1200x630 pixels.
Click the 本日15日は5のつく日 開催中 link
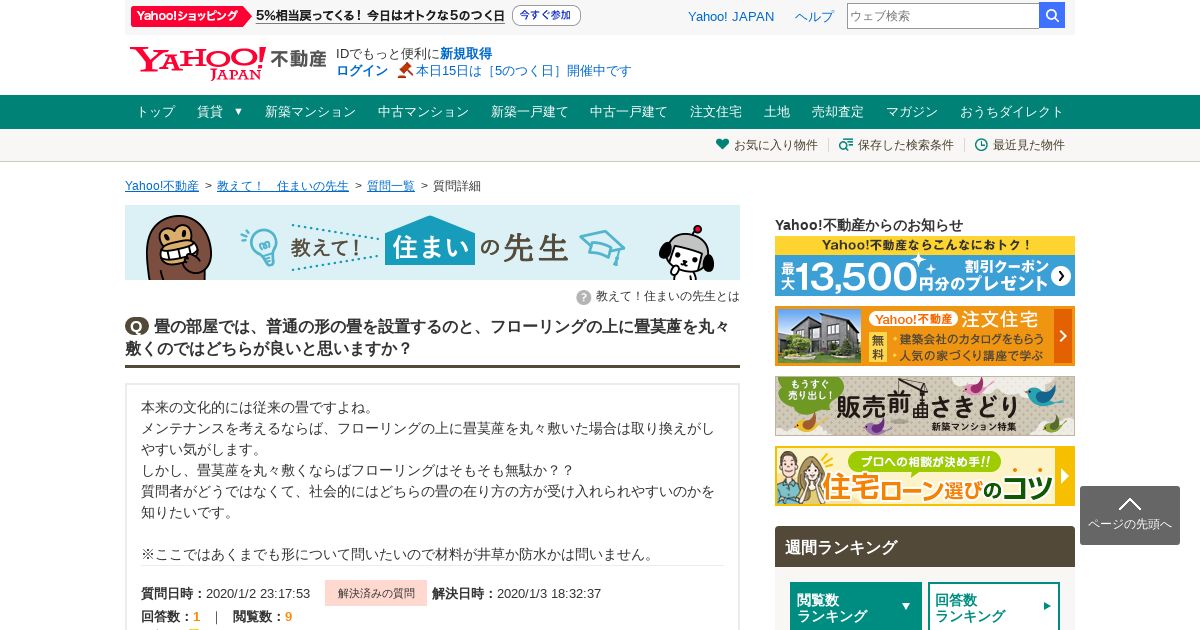click(524, 71)
